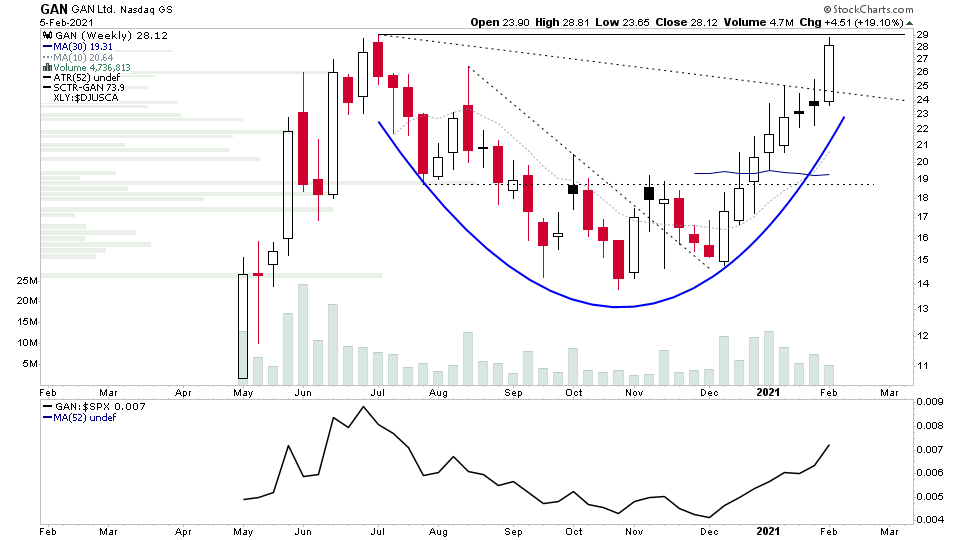The height and width of the screenshot is (540, 960).
Task: Click the volume bars glyph in legend
Action: point(48,67)
